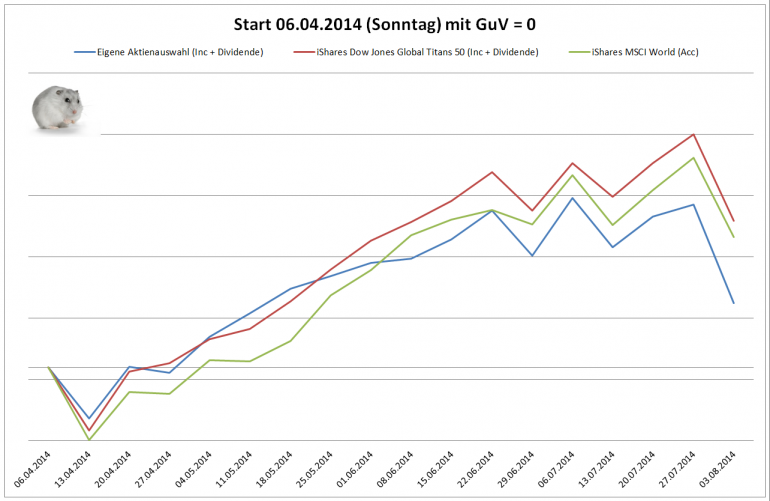Click blue line peak at 06.07.2014
Screen dimensions: 770x501
tap(572, 198)
